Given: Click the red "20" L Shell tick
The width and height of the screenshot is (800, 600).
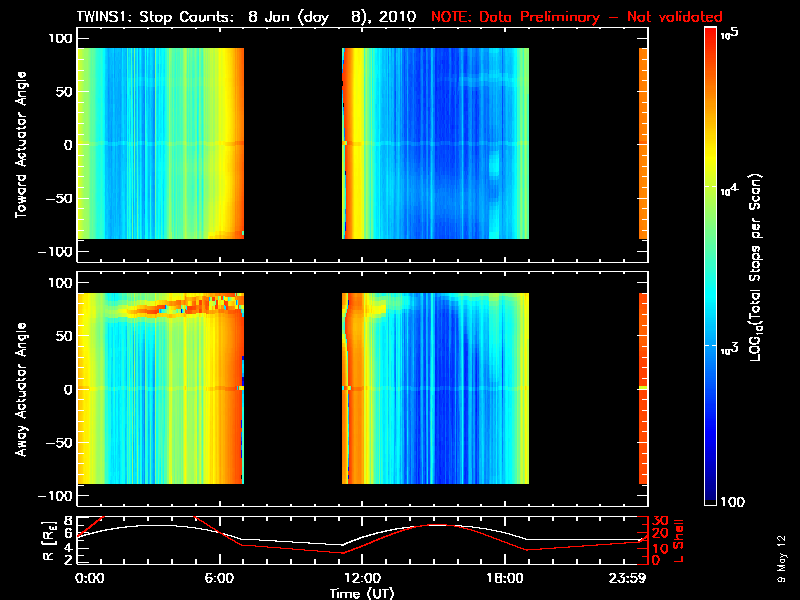Looking at the screenshot, I should click(x=661, y=533).
